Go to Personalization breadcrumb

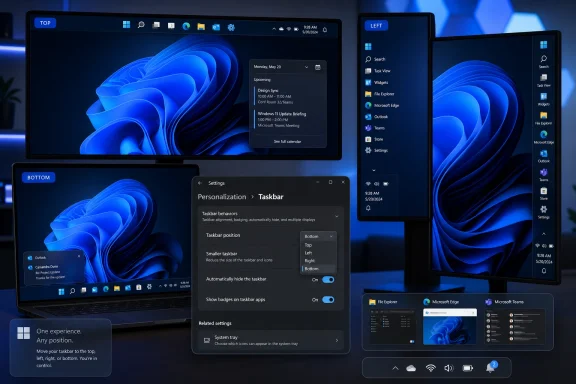222,197
